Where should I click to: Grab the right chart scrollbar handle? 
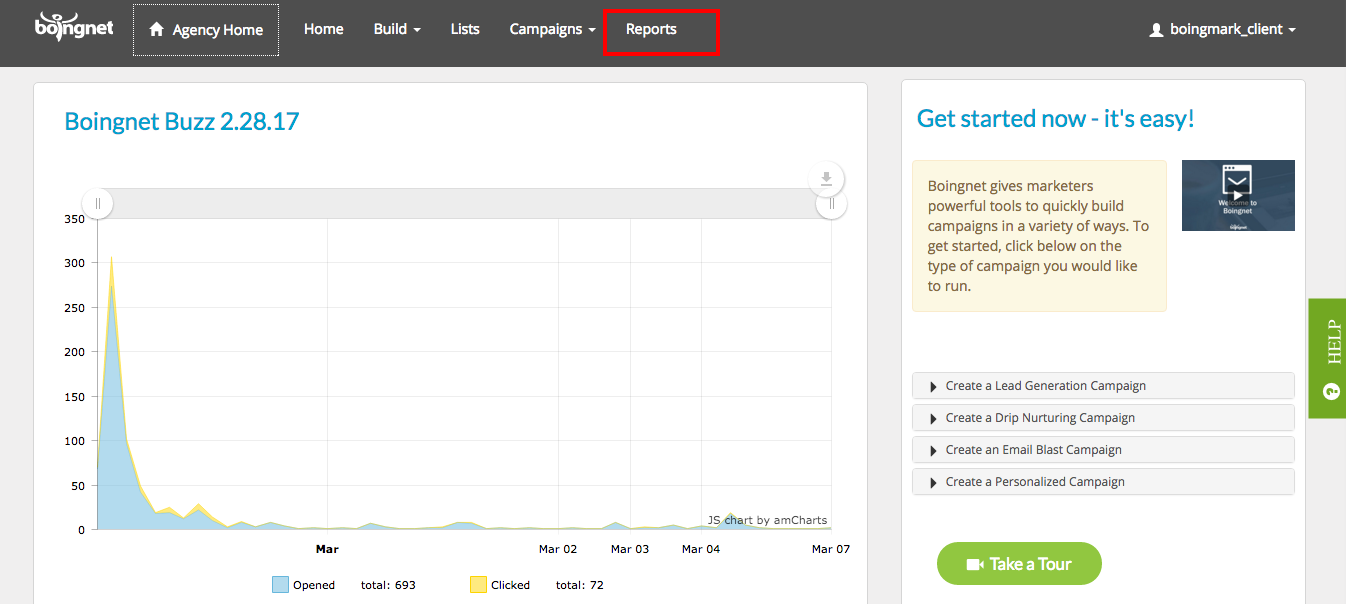coord(831,204)
